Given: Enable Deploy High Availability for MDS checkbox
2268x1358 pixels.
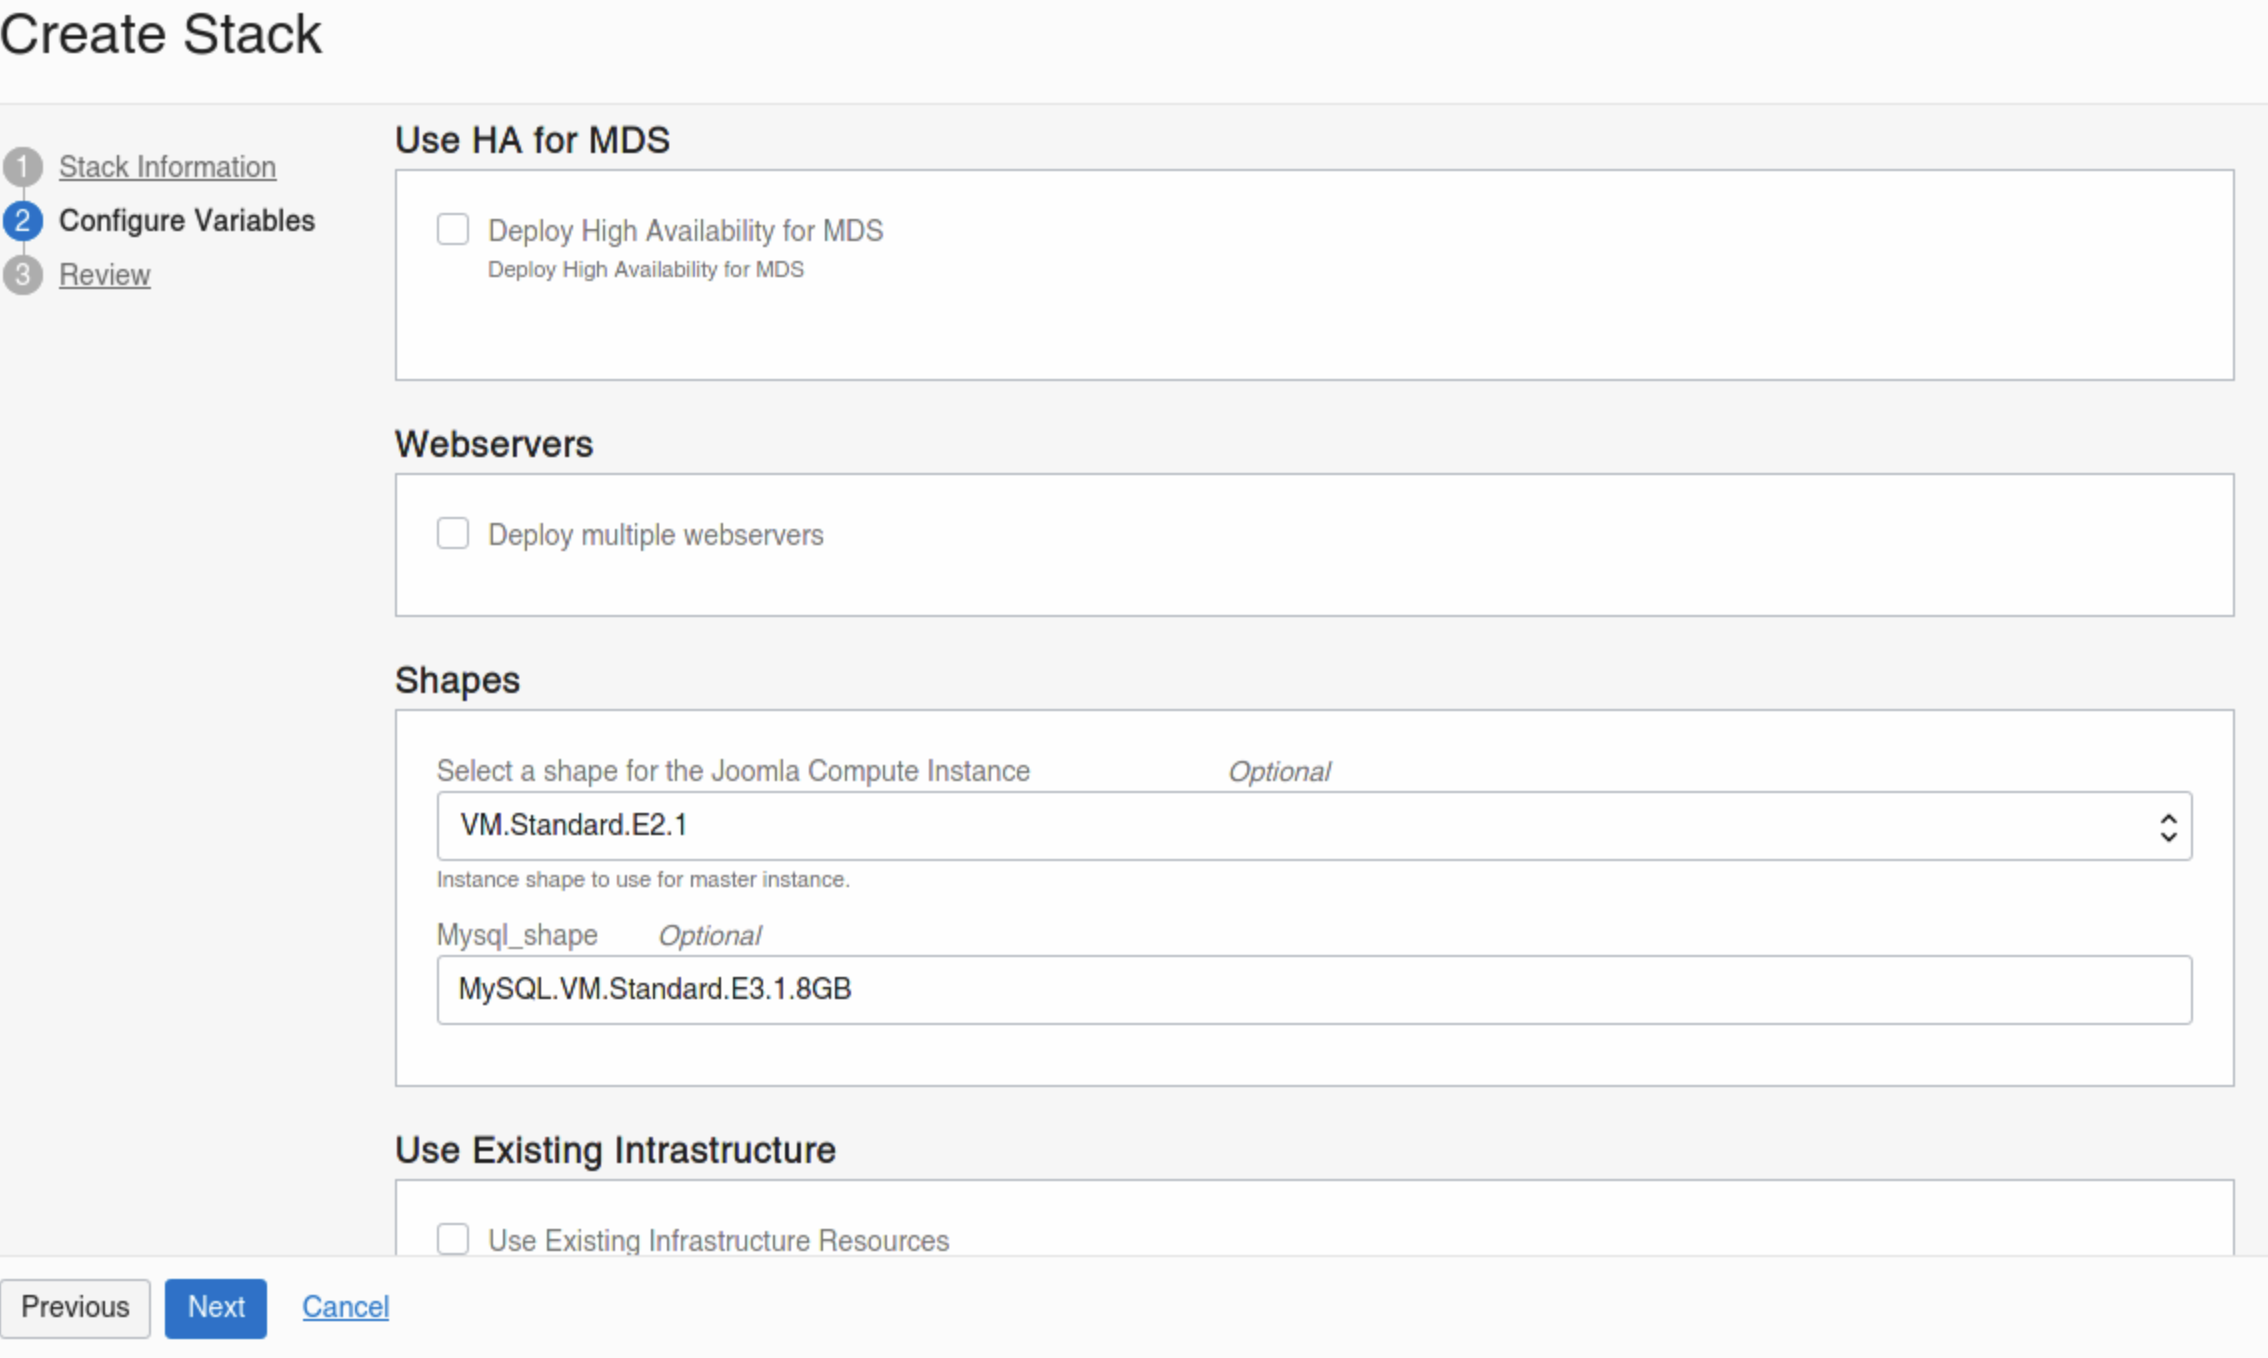Looking at the screenshot, I should 452,230.
